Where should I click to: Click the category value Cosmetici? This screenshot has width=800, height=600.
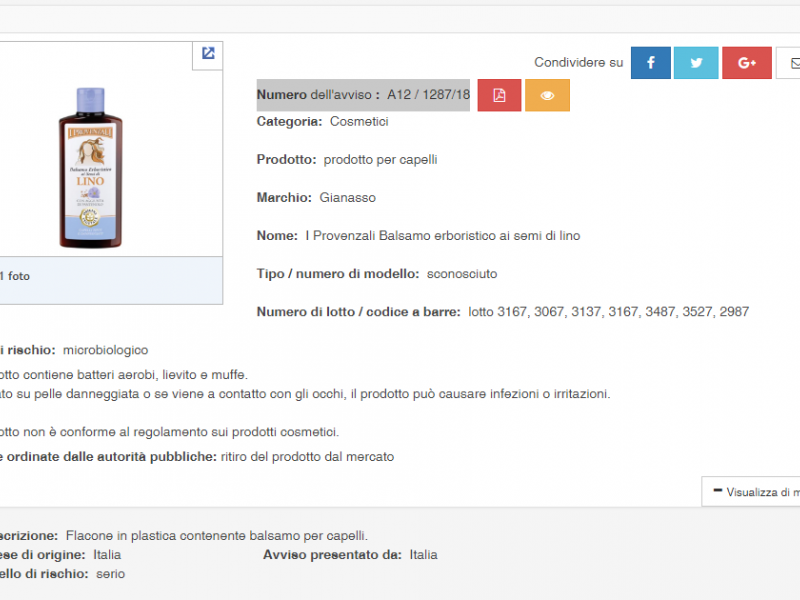[359, 121]
